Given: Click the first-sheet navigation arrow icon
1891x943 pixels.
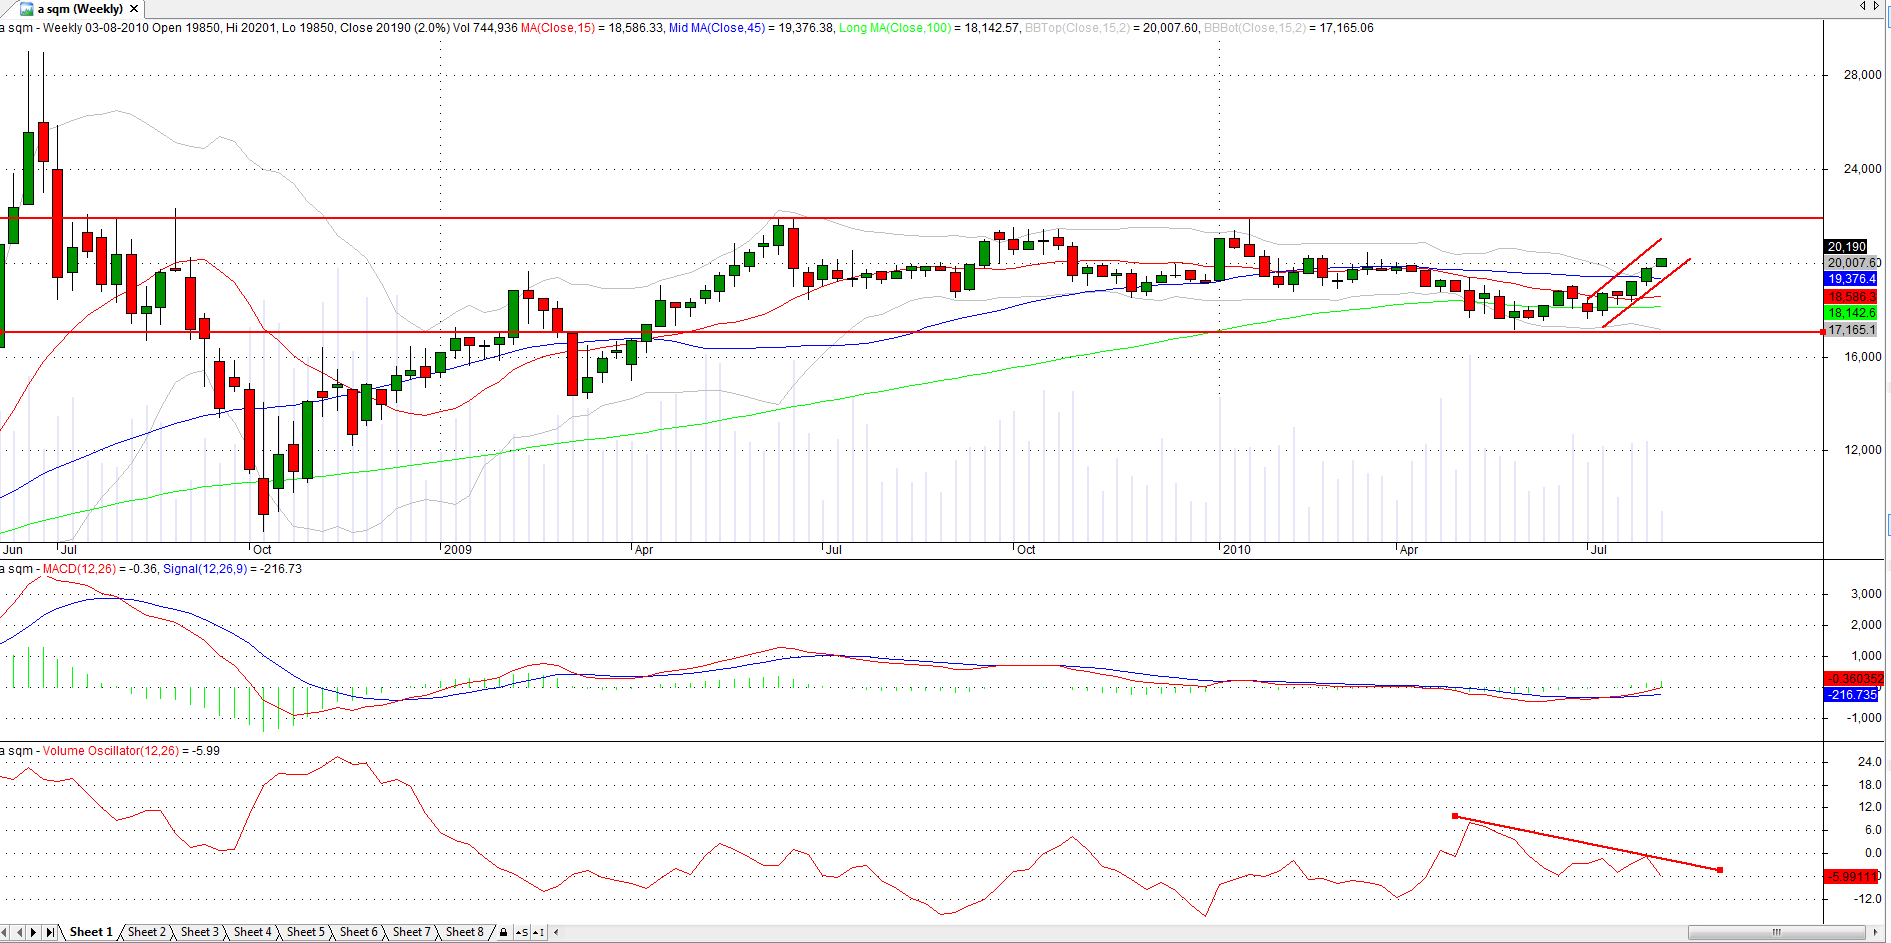Looking at the screenshot, I should click(4, 931).
